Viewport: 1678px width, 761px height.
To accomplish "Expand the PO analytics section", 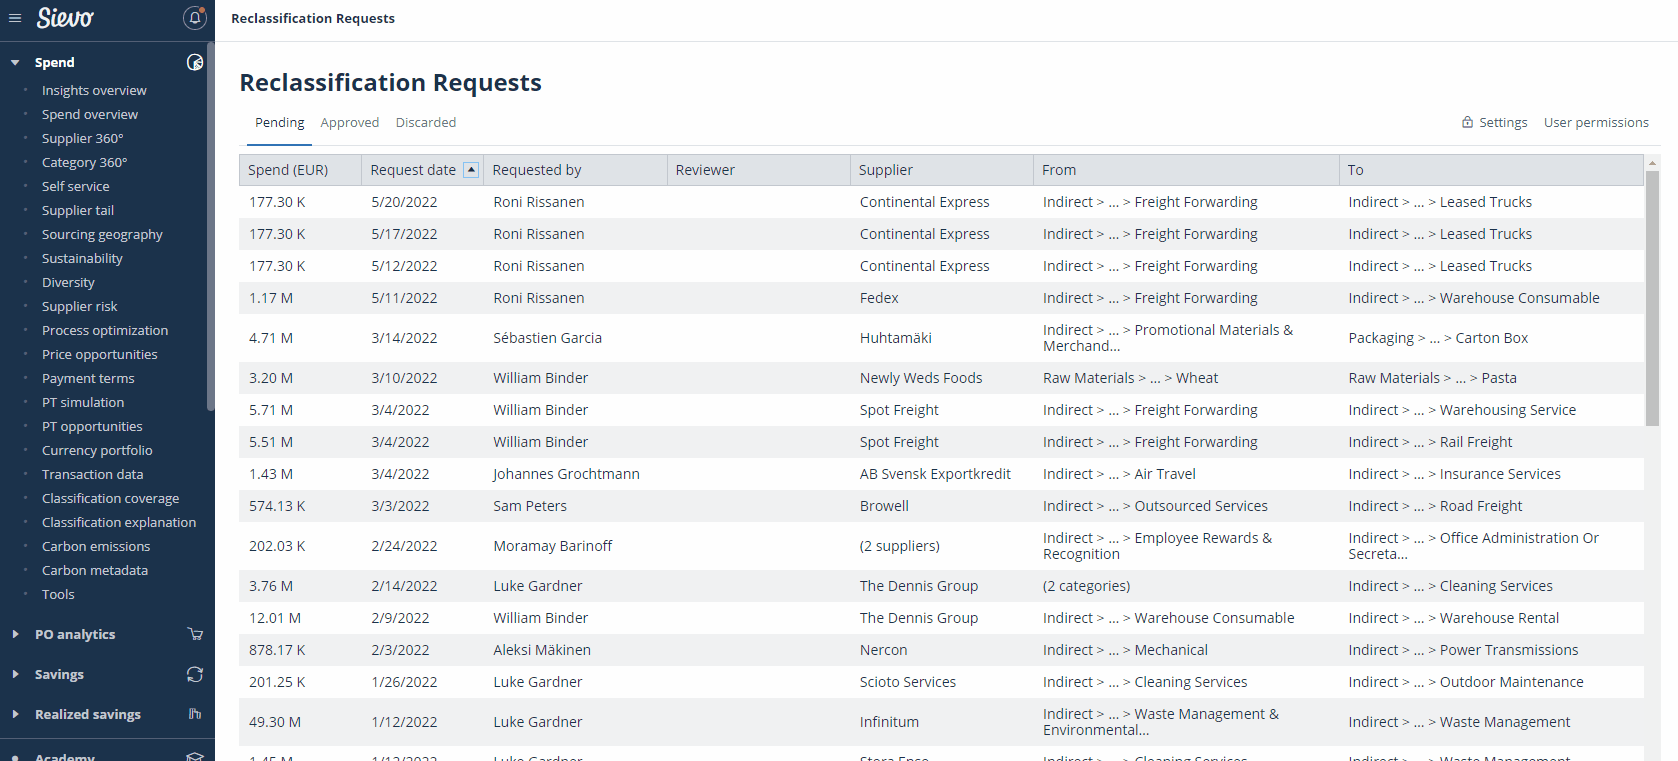I will 15,634.
